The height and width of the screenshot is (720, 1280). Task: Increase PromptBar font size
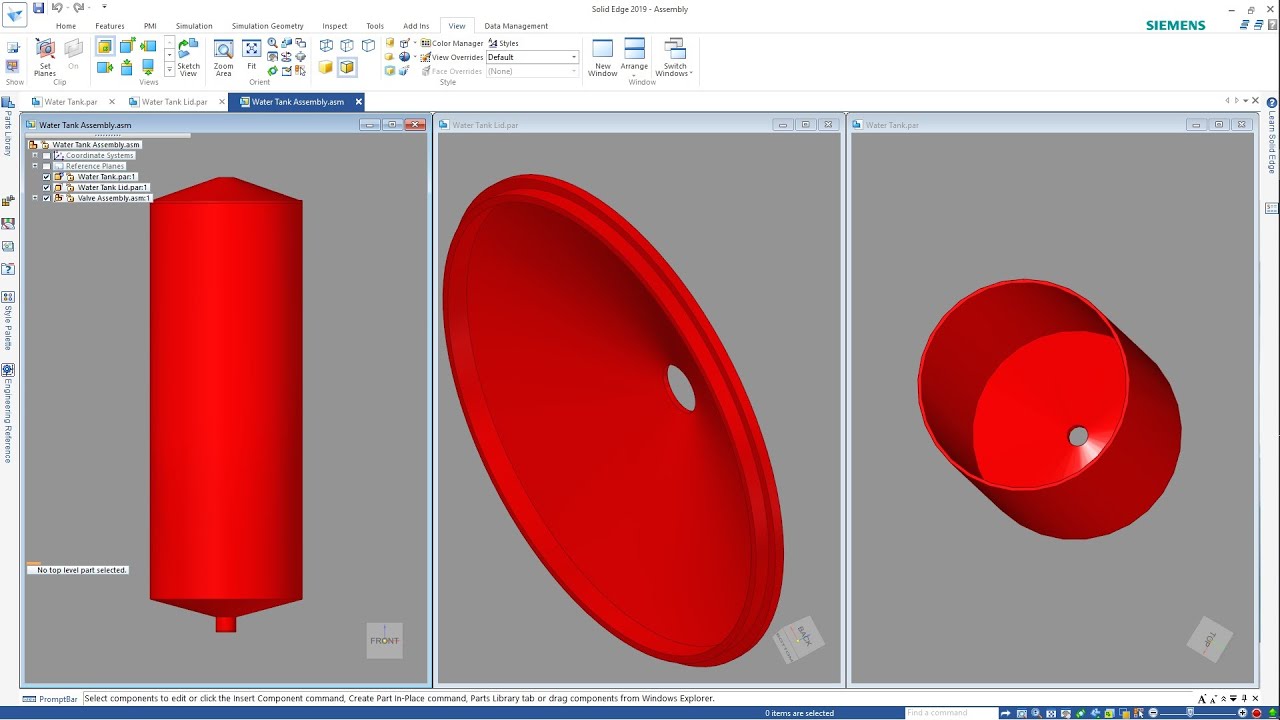click(1202, 699)
